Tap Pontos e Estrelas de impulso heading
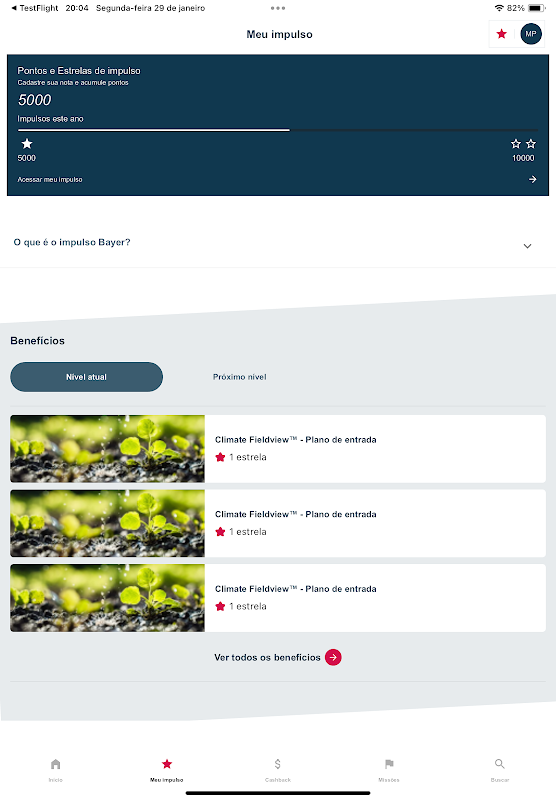Screen dimensions: 556x800 pos(79,71)
